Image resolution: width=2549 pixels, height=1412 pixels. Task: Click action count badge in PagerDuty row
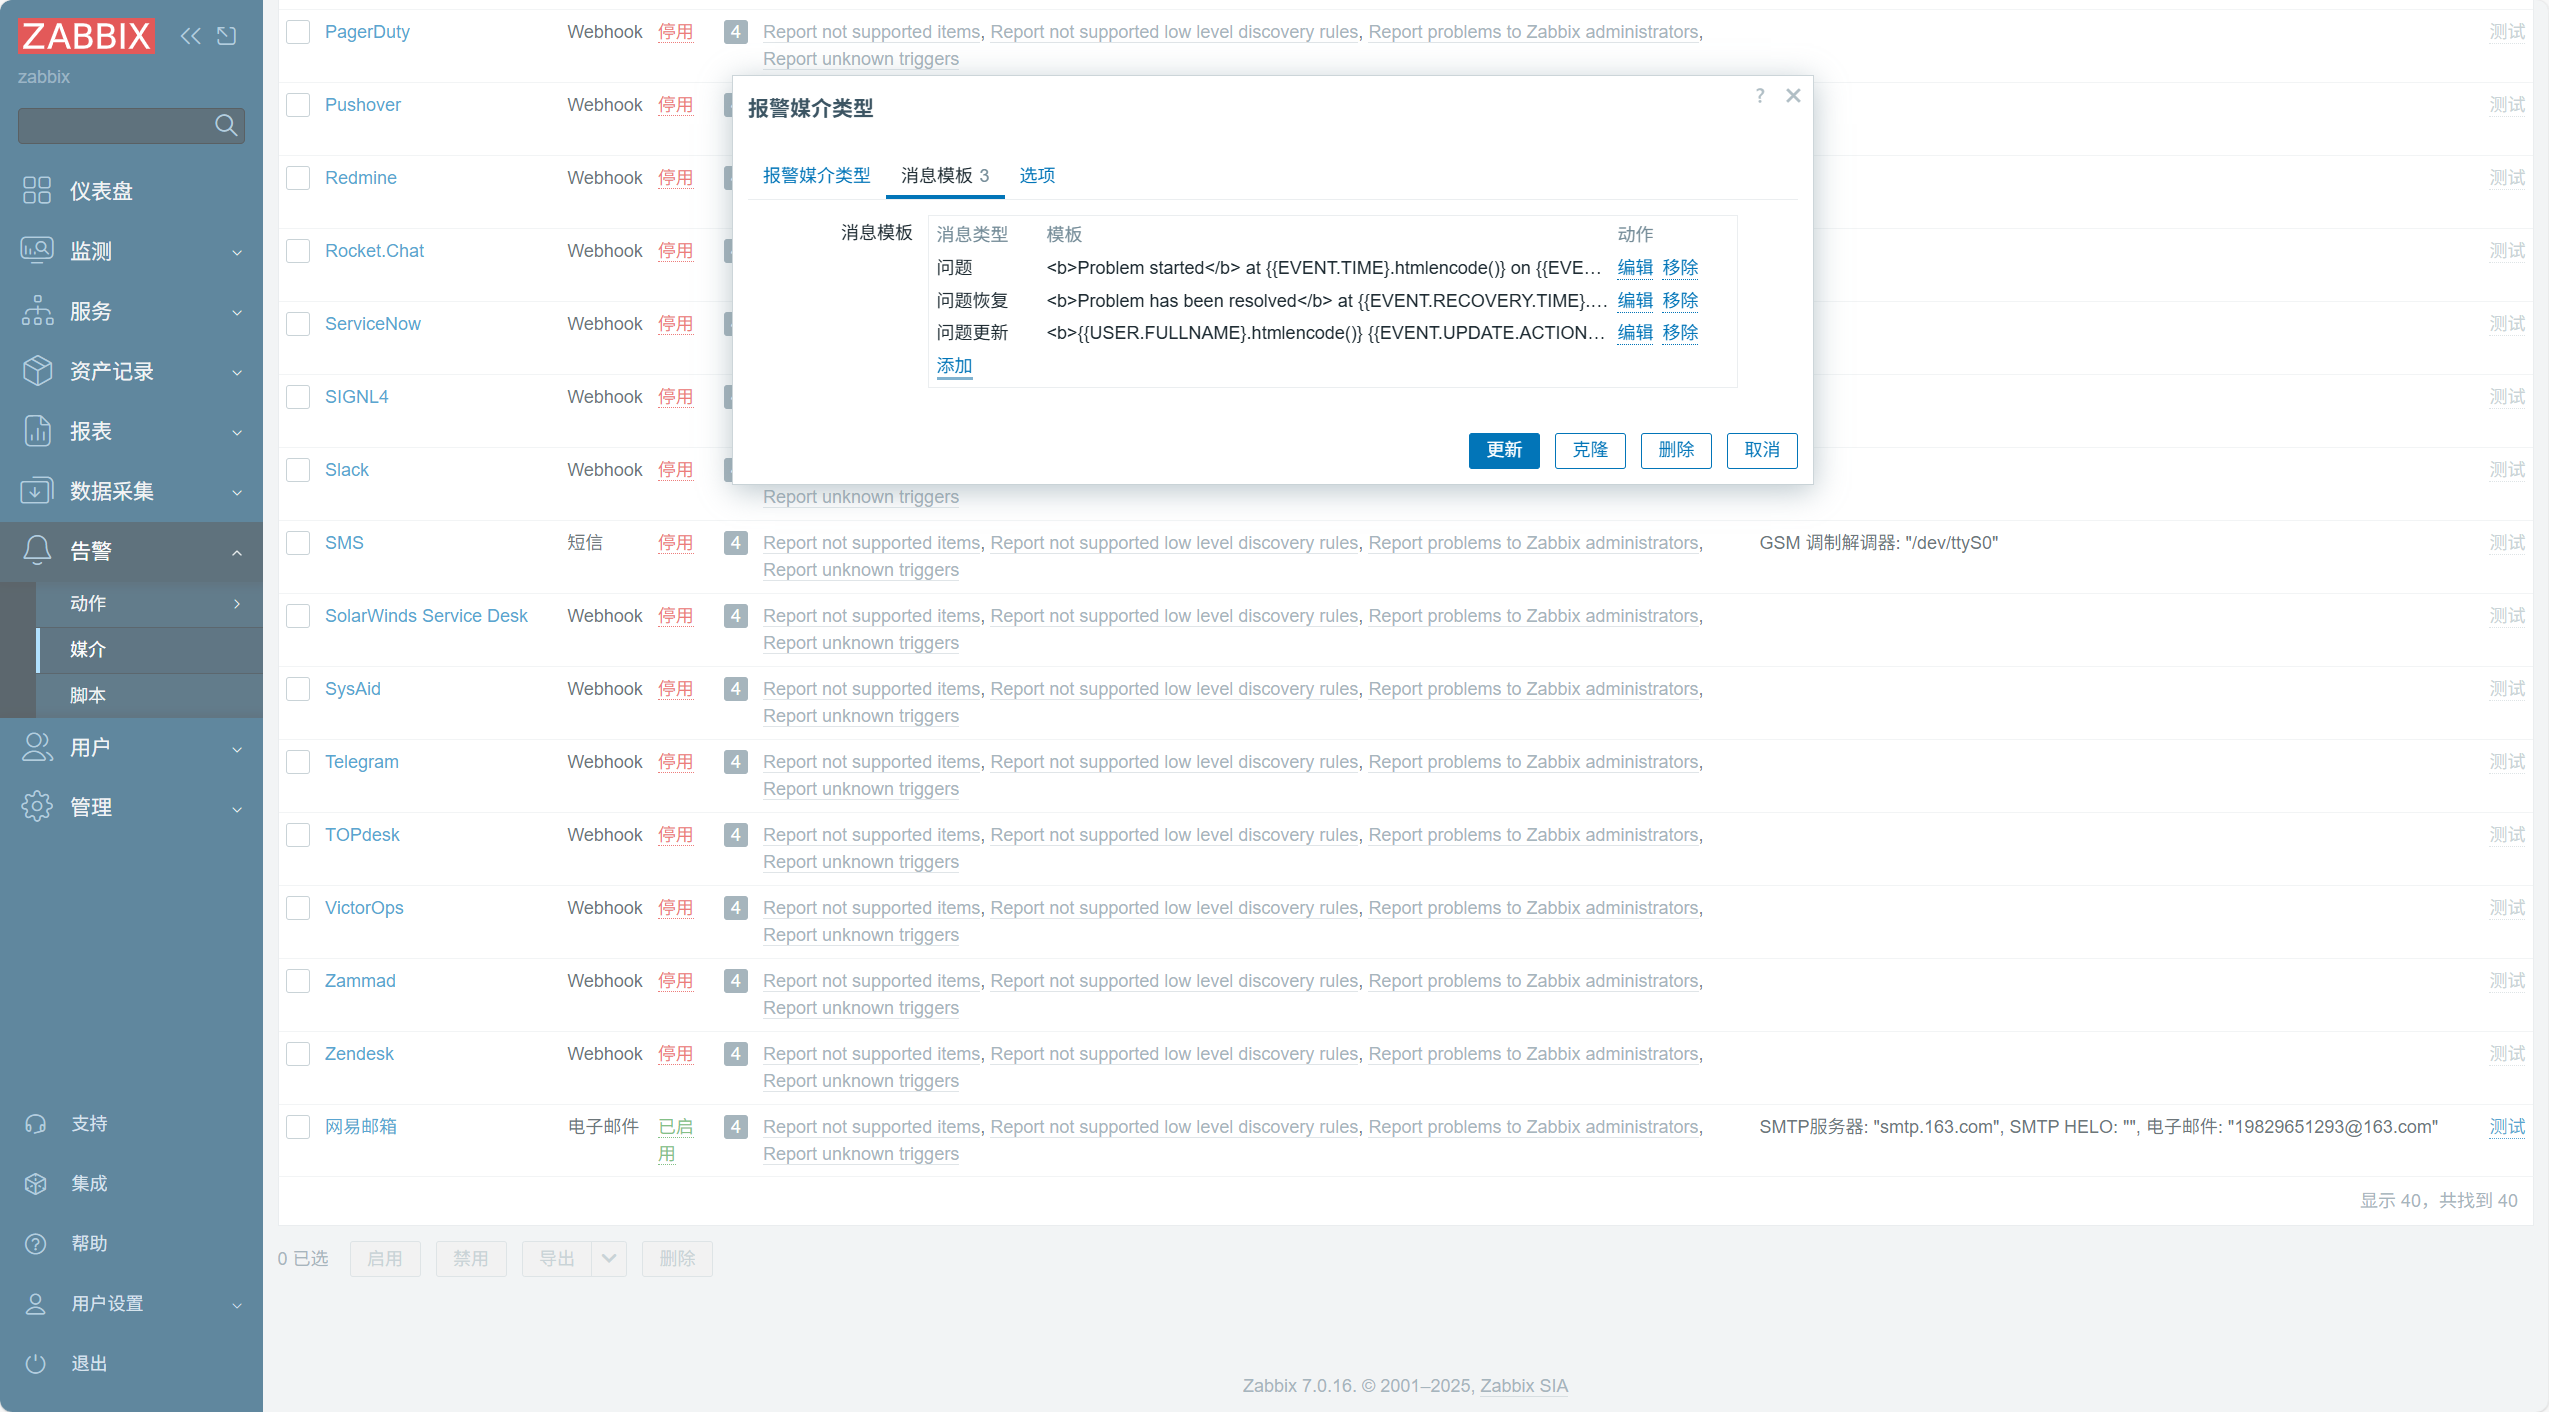pyautogui.click(x=735, y=32)
